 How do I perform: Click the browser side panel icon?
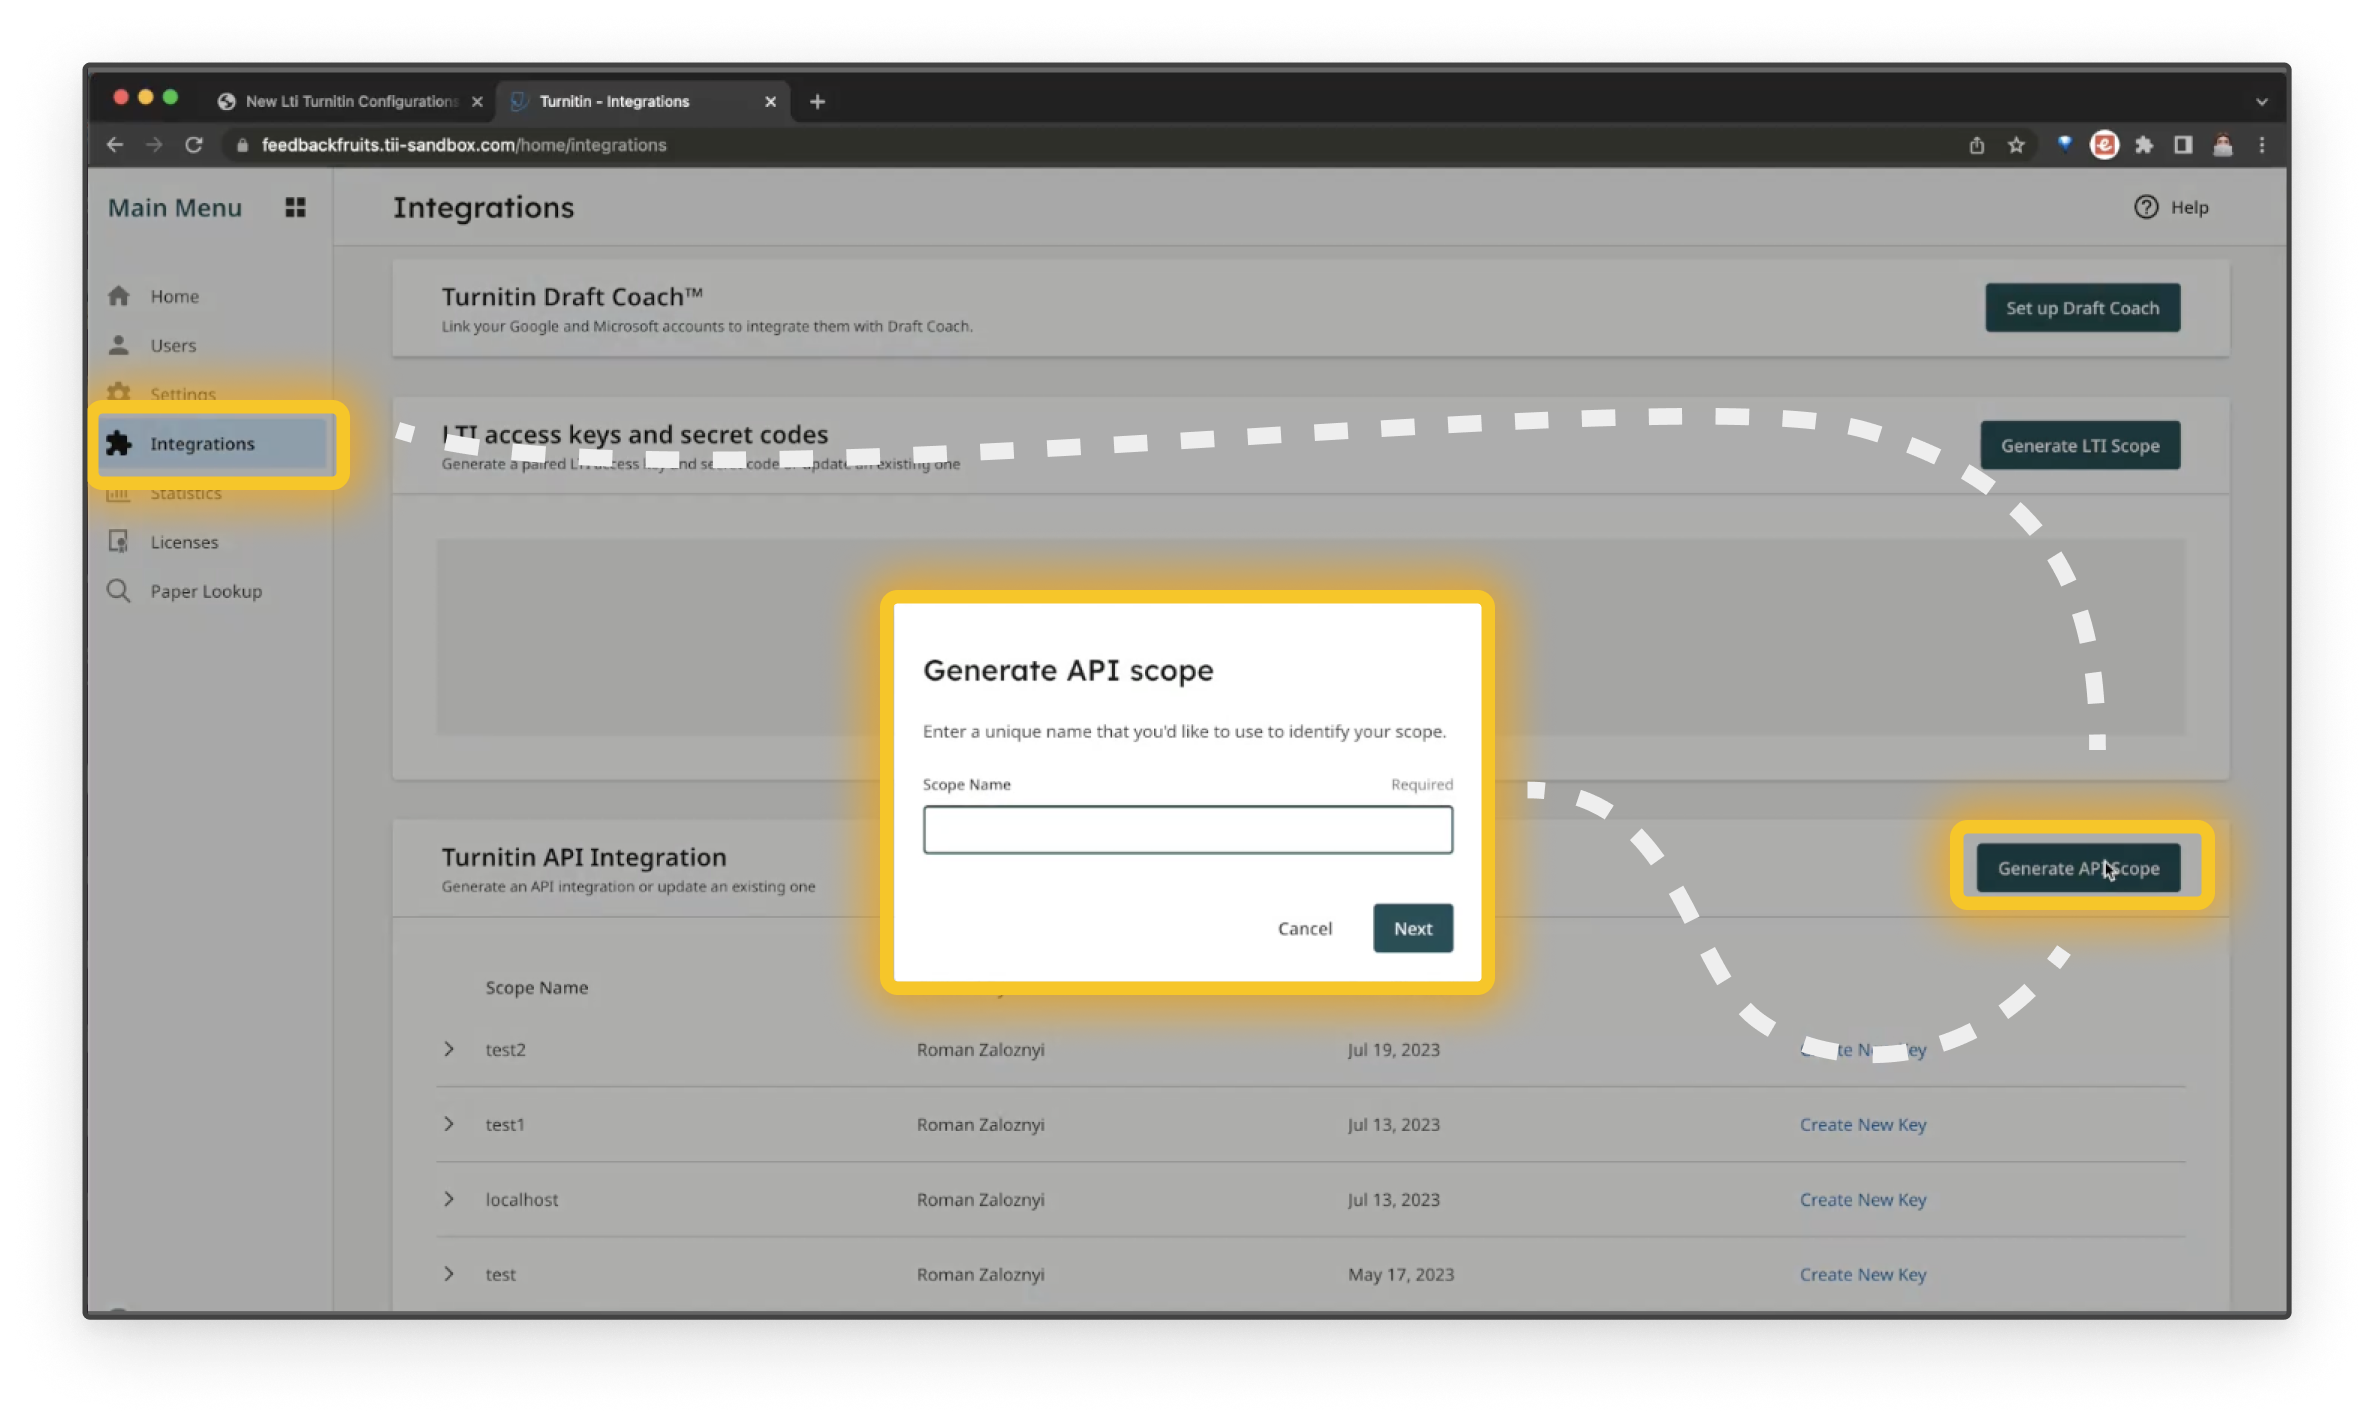[2183, 145]
